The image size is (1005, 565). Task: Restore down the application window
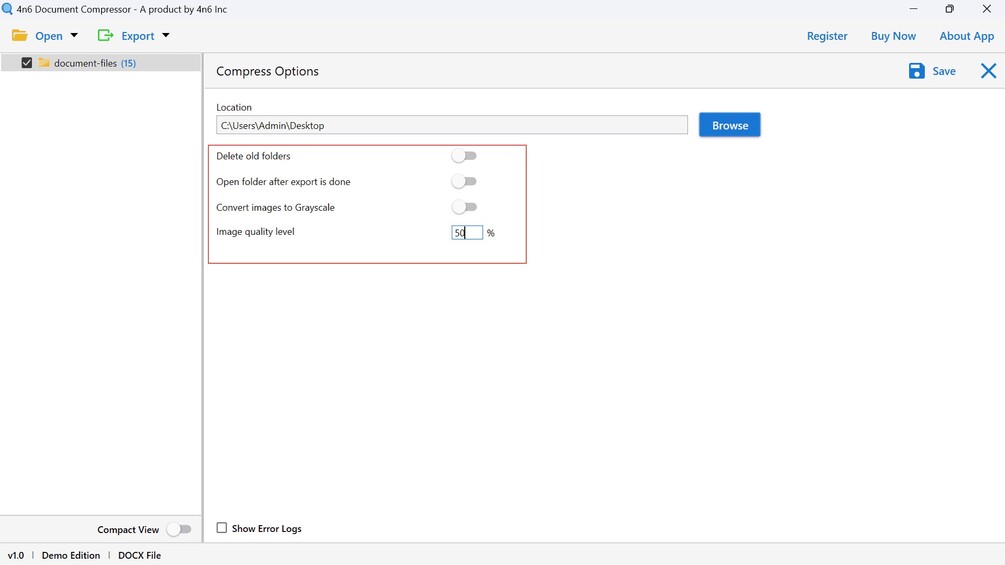point(949,9)
